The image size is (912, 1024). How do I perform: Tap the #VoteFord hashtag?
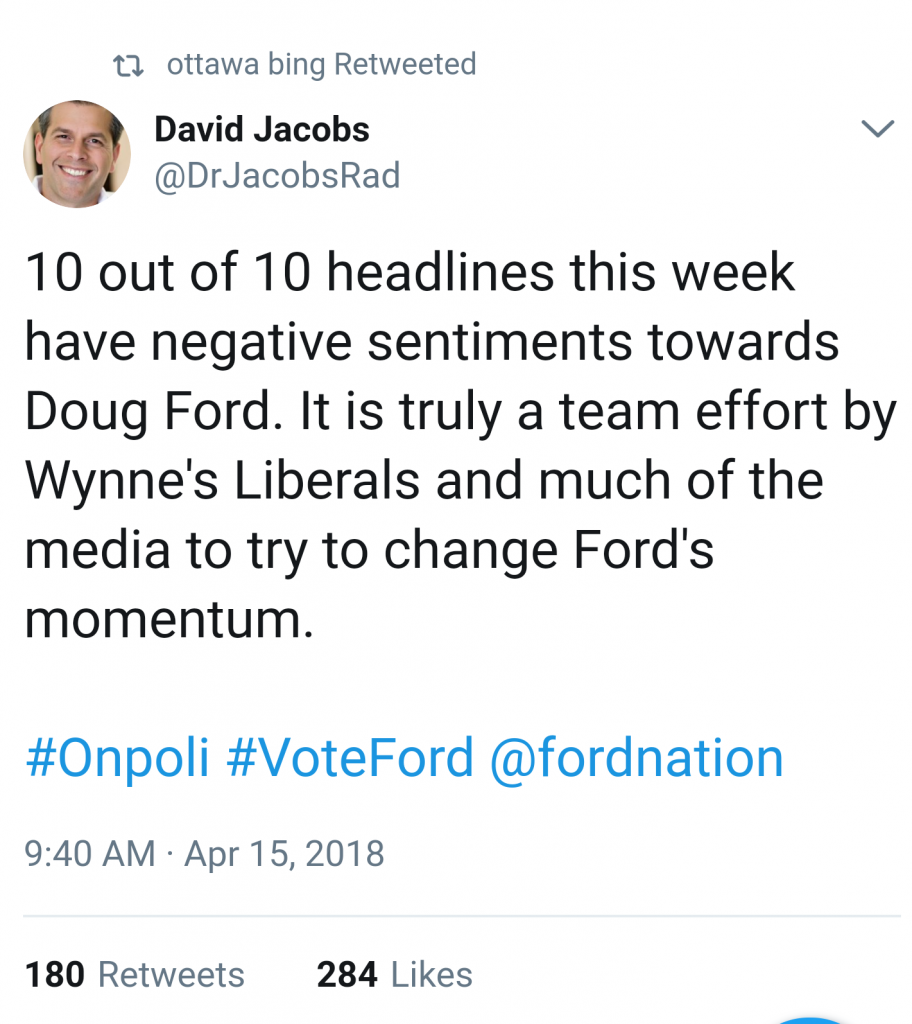(x=350, y=759)
